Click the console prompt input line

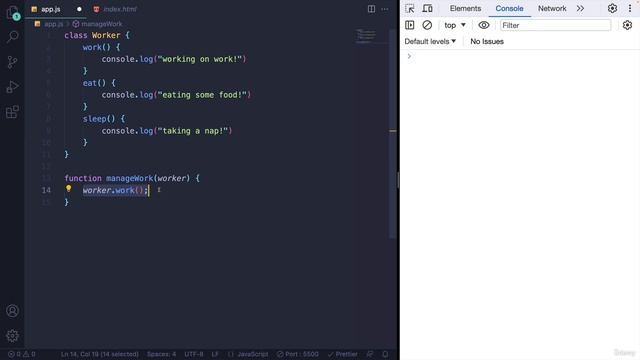pos(520,56)
